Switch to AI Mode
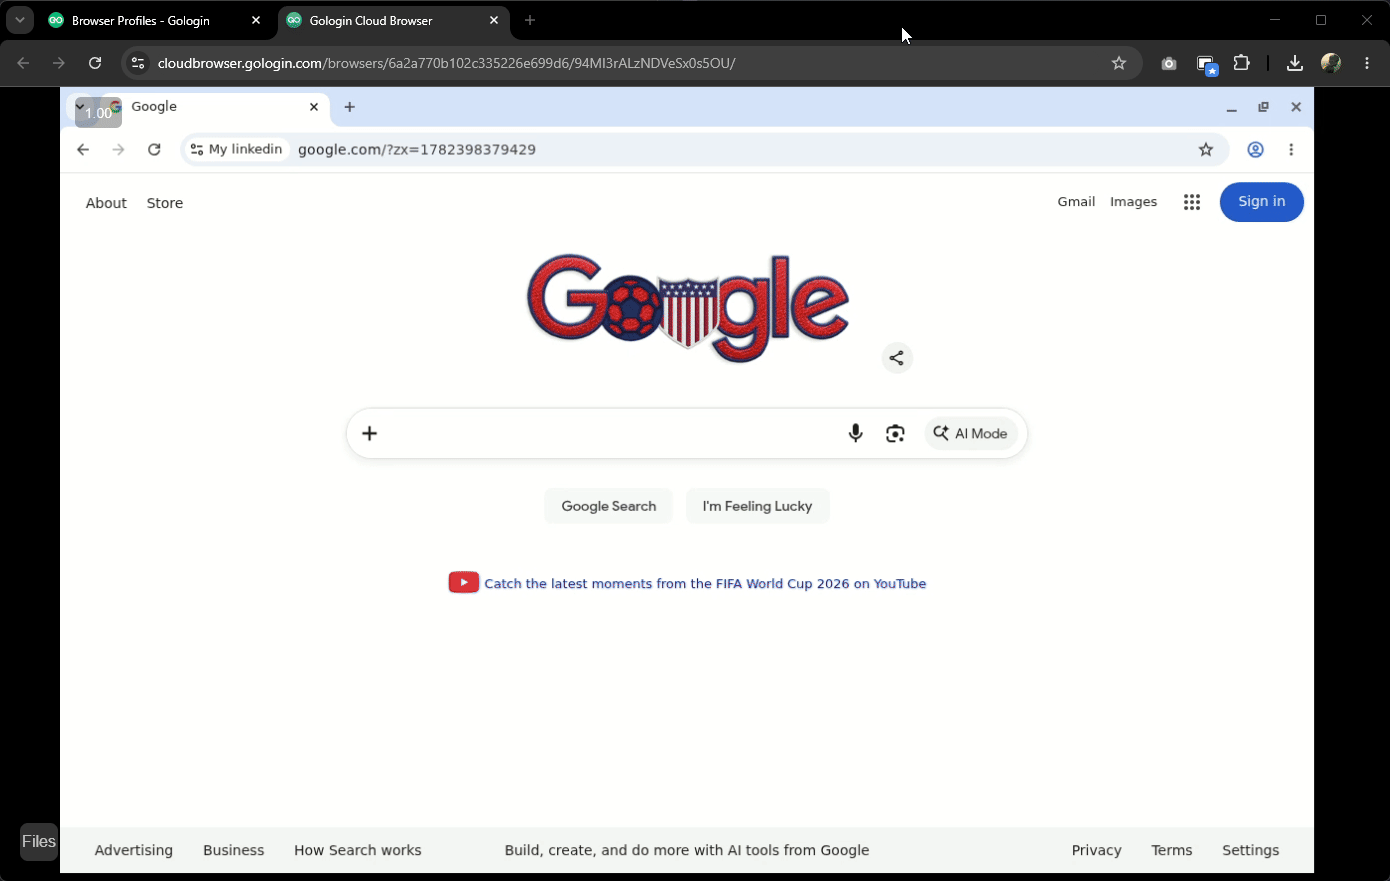 point(971,433)
